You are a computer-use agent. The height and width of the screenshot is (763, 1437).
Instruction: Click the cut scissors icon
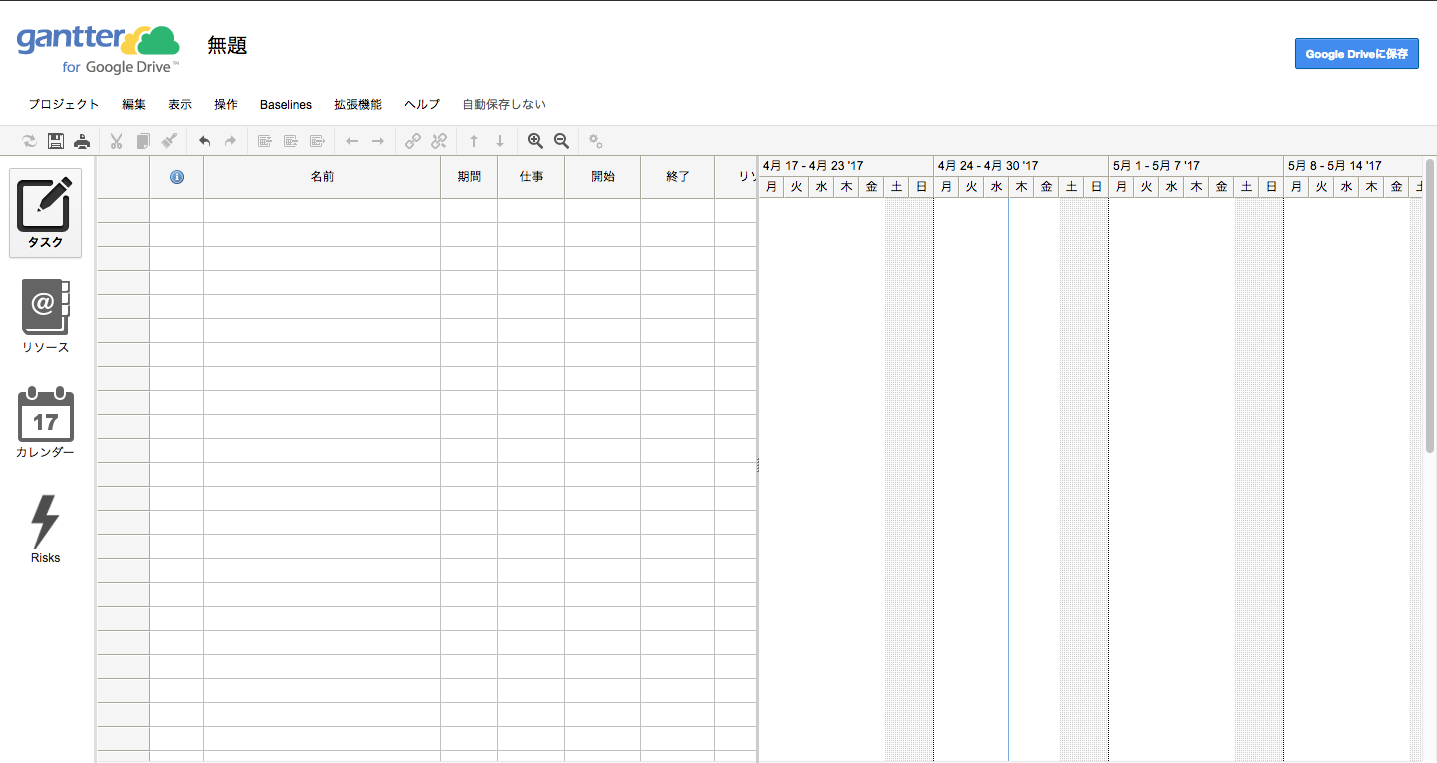116,141
